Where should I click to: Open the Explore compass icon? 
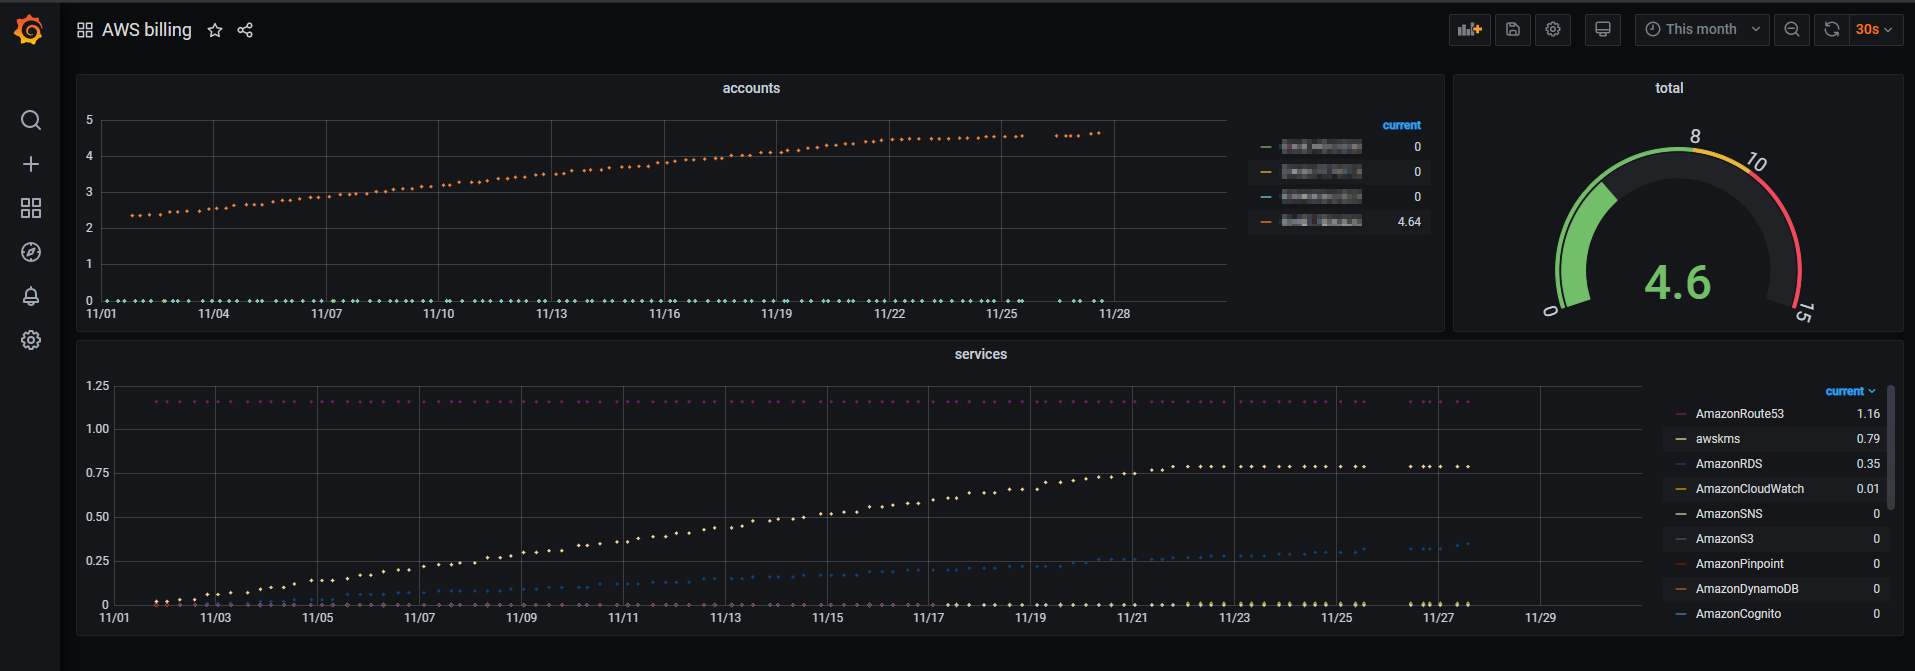point(31,252)
